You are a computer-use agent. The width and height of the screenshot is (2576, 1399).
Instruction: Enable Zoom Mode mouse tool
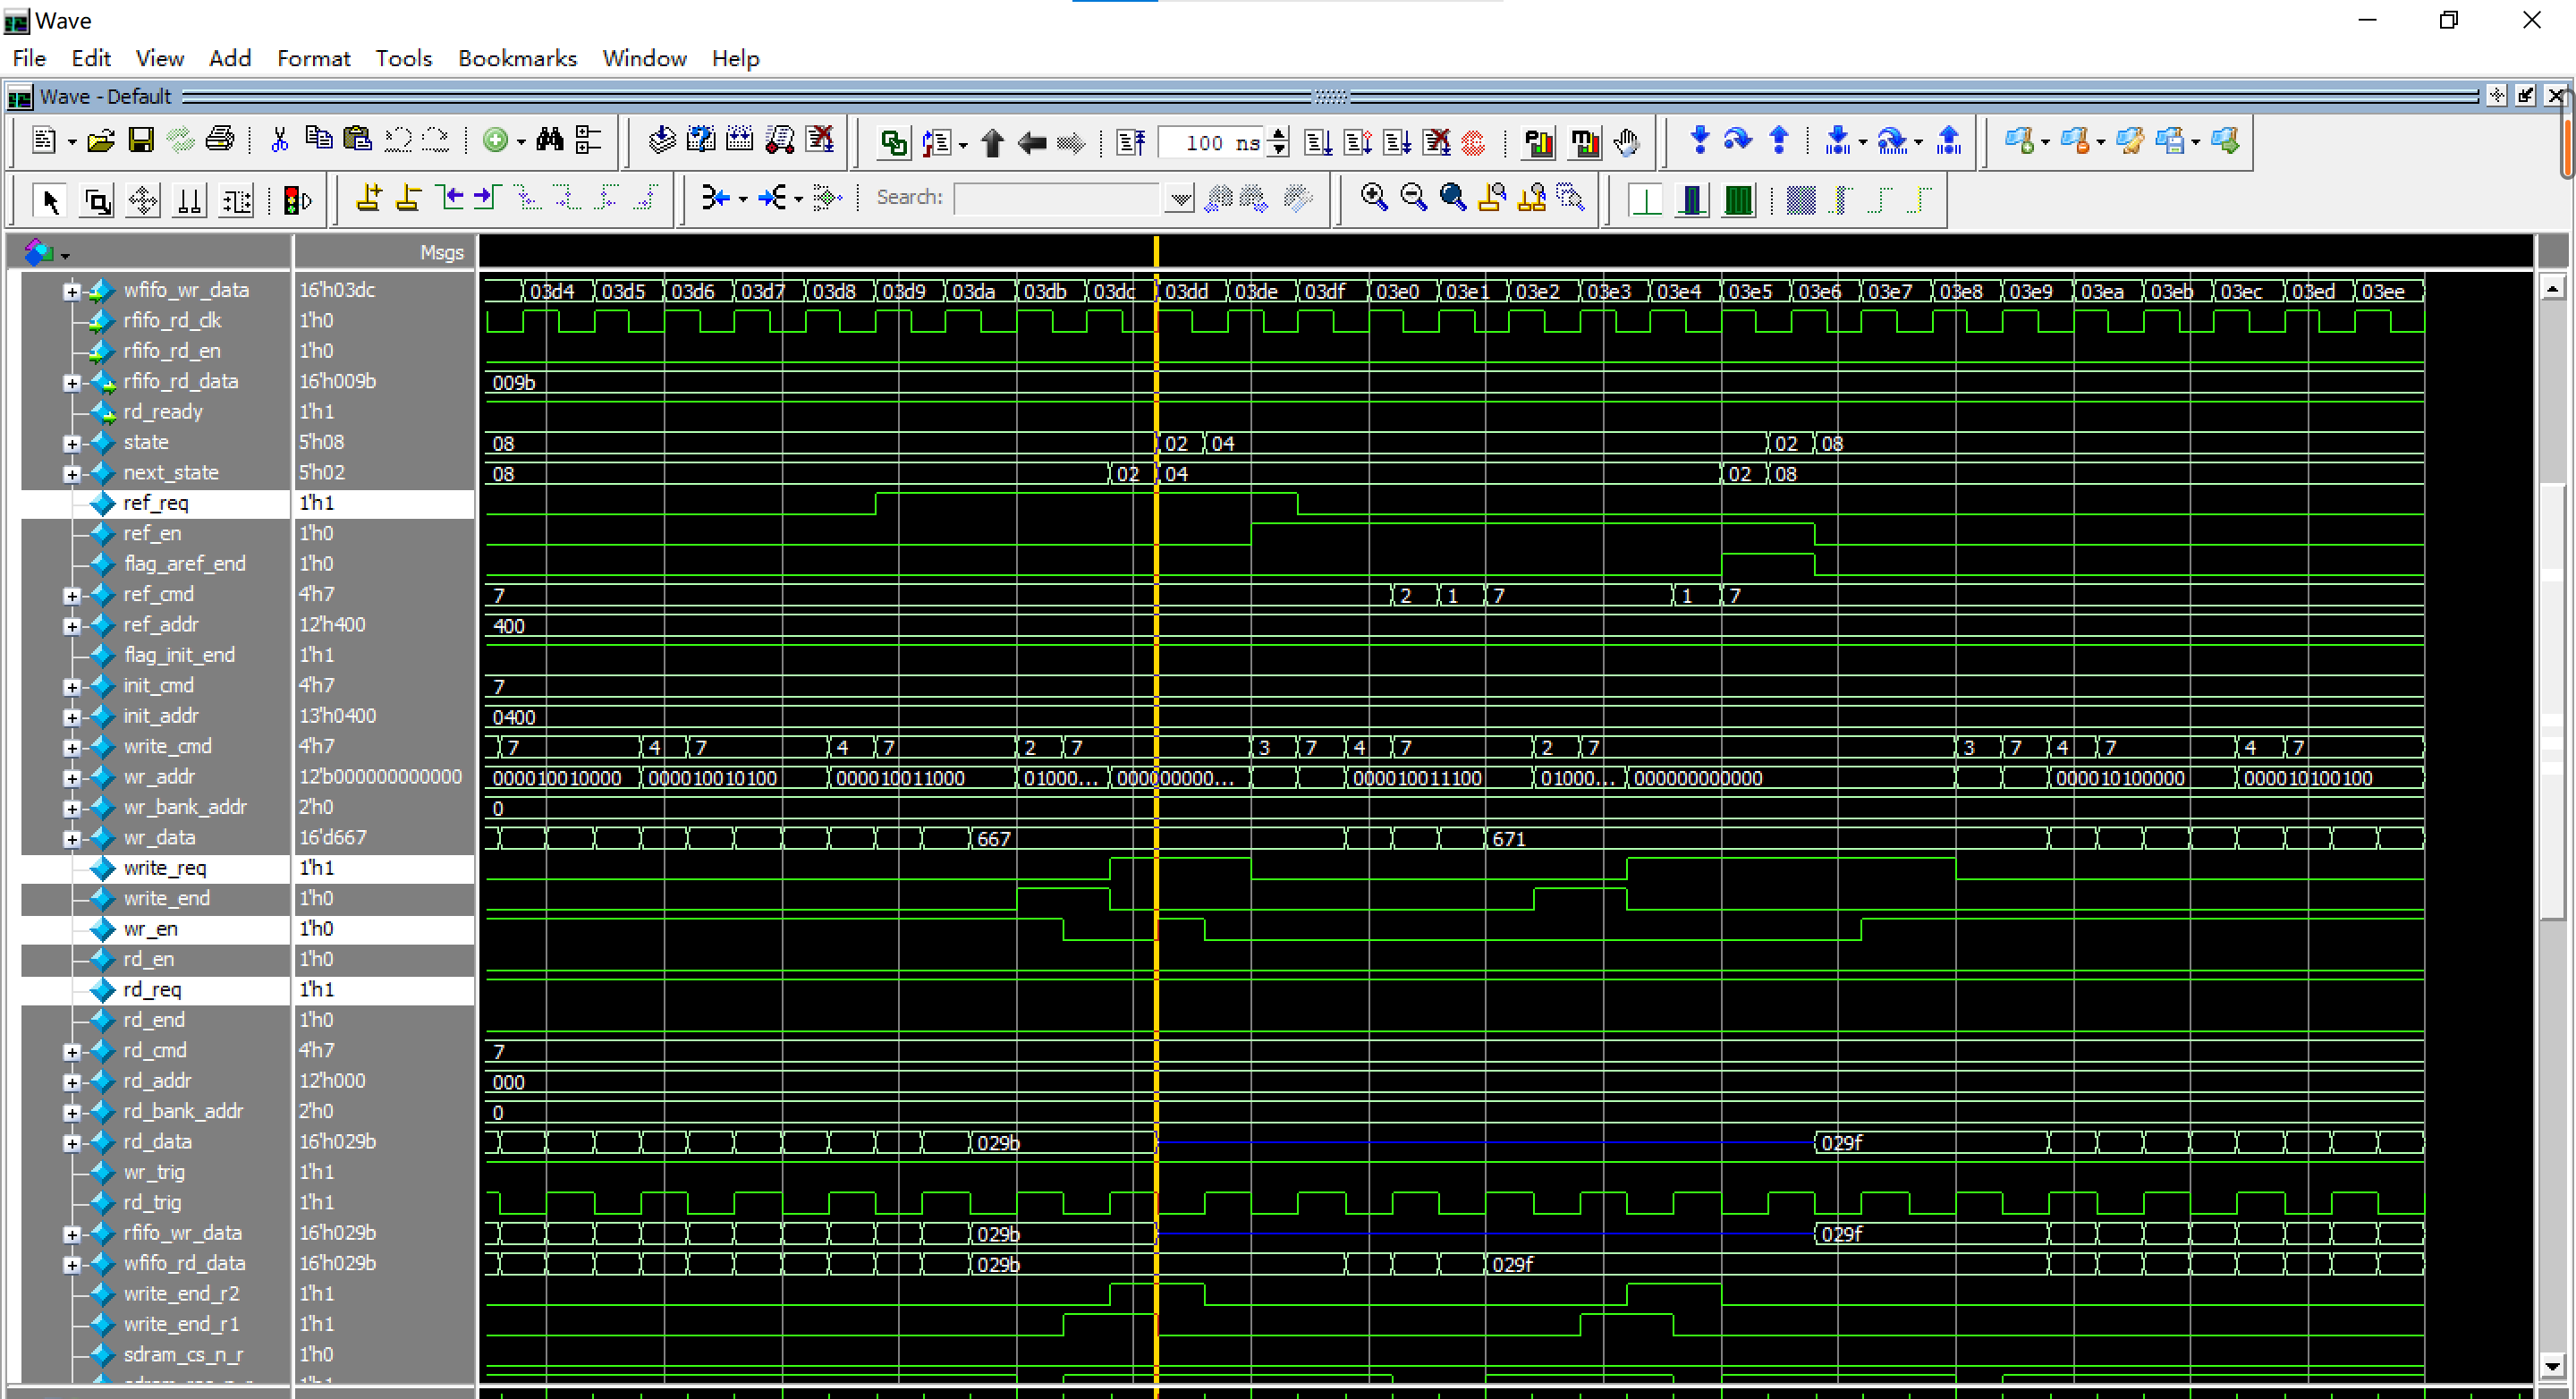click(97, 201)
